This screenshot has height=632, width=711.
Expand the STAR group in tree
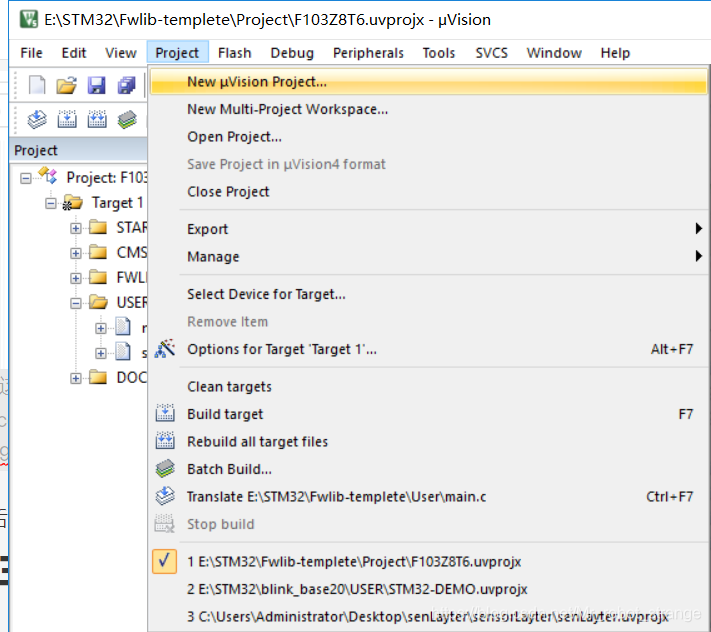(76, 228)
